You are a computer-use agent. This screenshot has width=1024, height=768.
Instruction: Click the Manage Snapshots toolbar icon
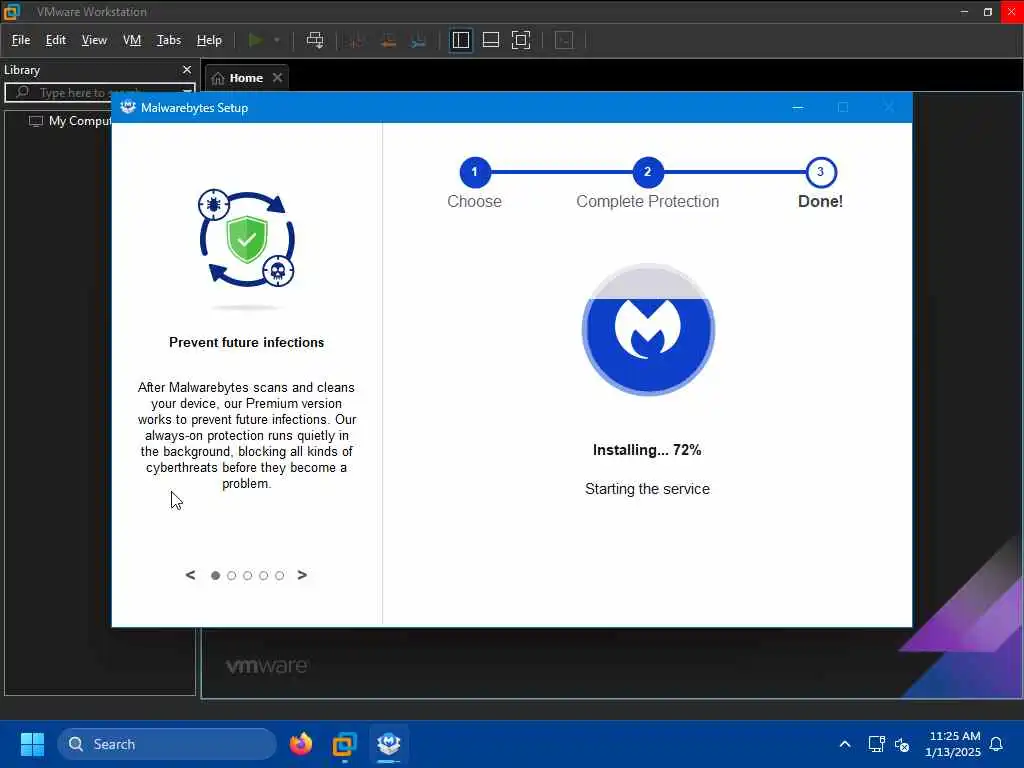point(419,40)
